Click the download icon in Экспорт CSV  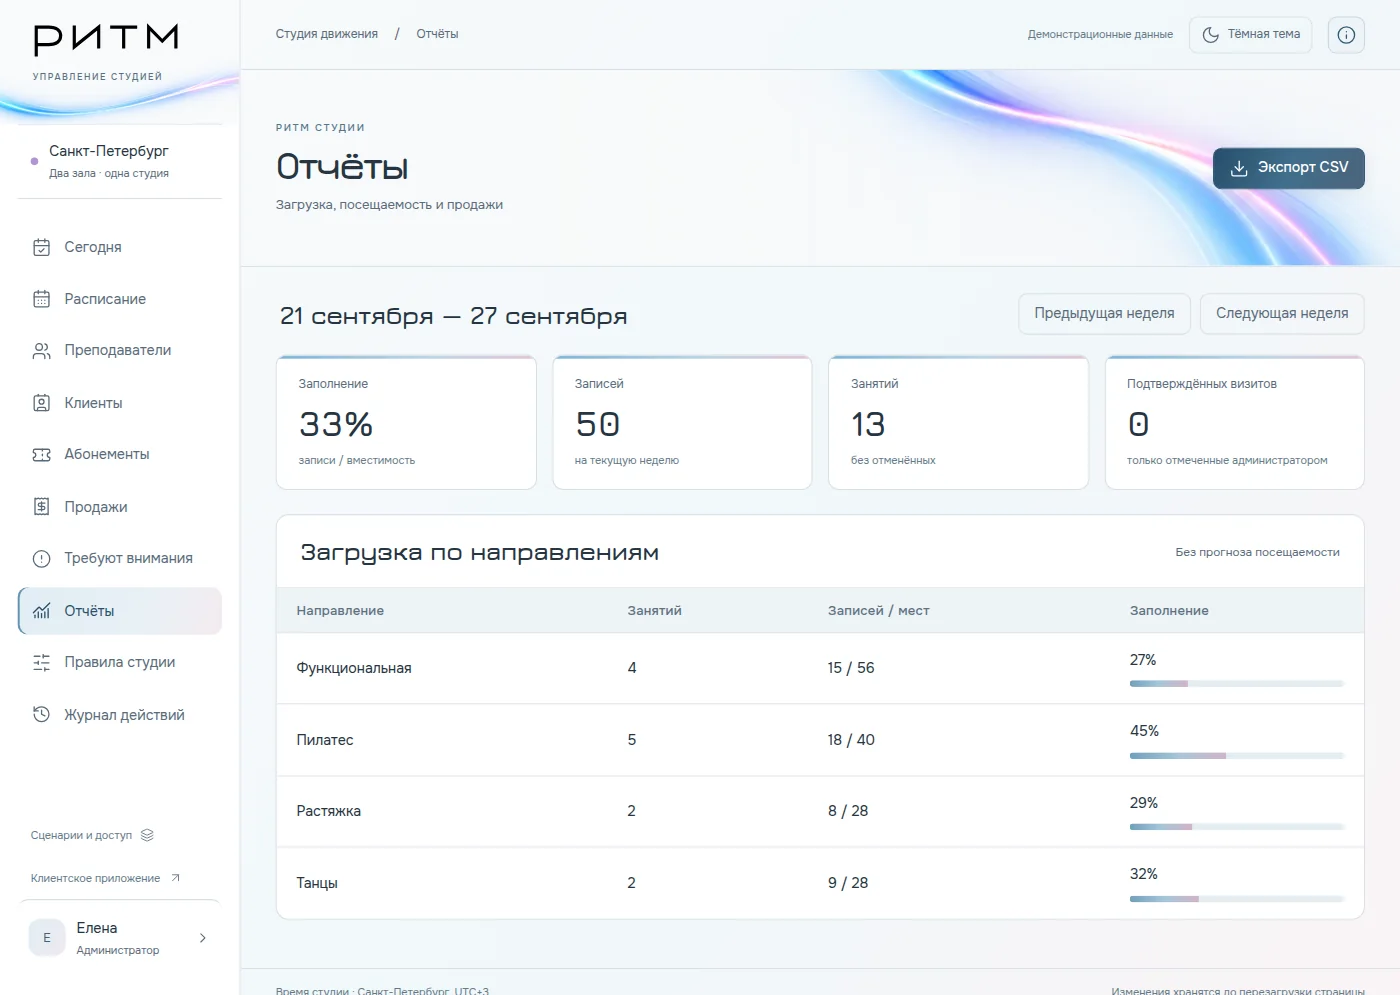1239,168
